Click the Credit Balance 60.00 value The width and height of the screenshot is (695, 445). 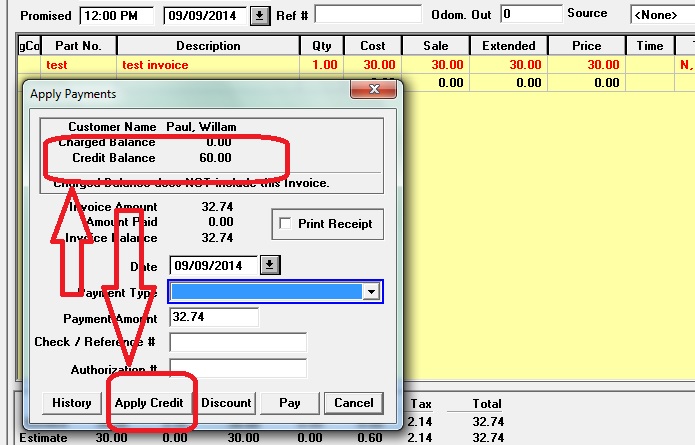click(215, 158)
